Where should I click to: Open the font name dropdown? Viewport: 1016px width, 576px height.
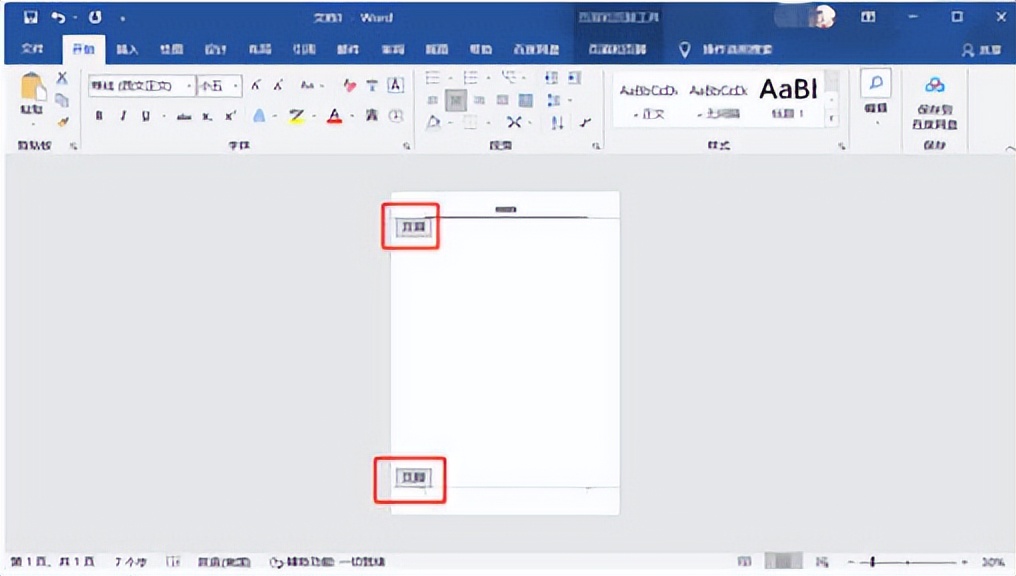pos(189,86)
